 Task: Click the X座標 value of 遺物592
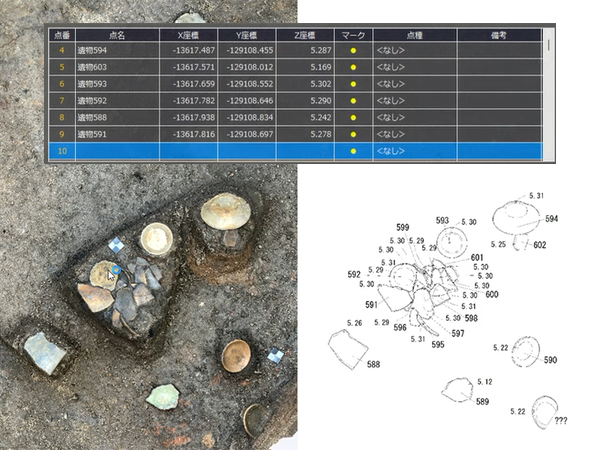pos(190,100)
